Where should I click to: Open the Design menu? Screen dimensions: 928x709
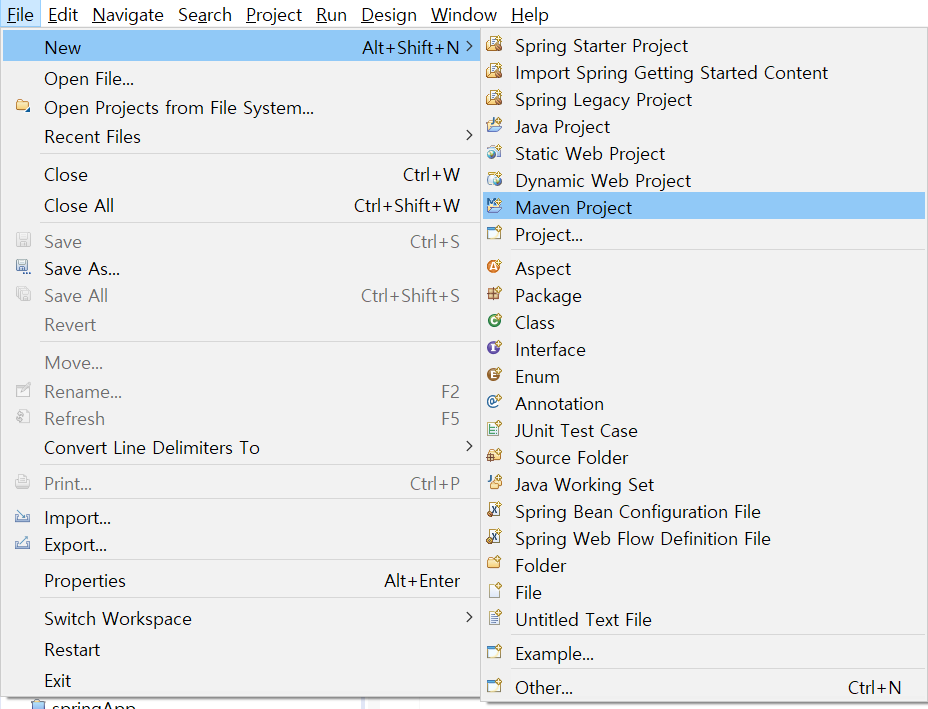point(389,14)
